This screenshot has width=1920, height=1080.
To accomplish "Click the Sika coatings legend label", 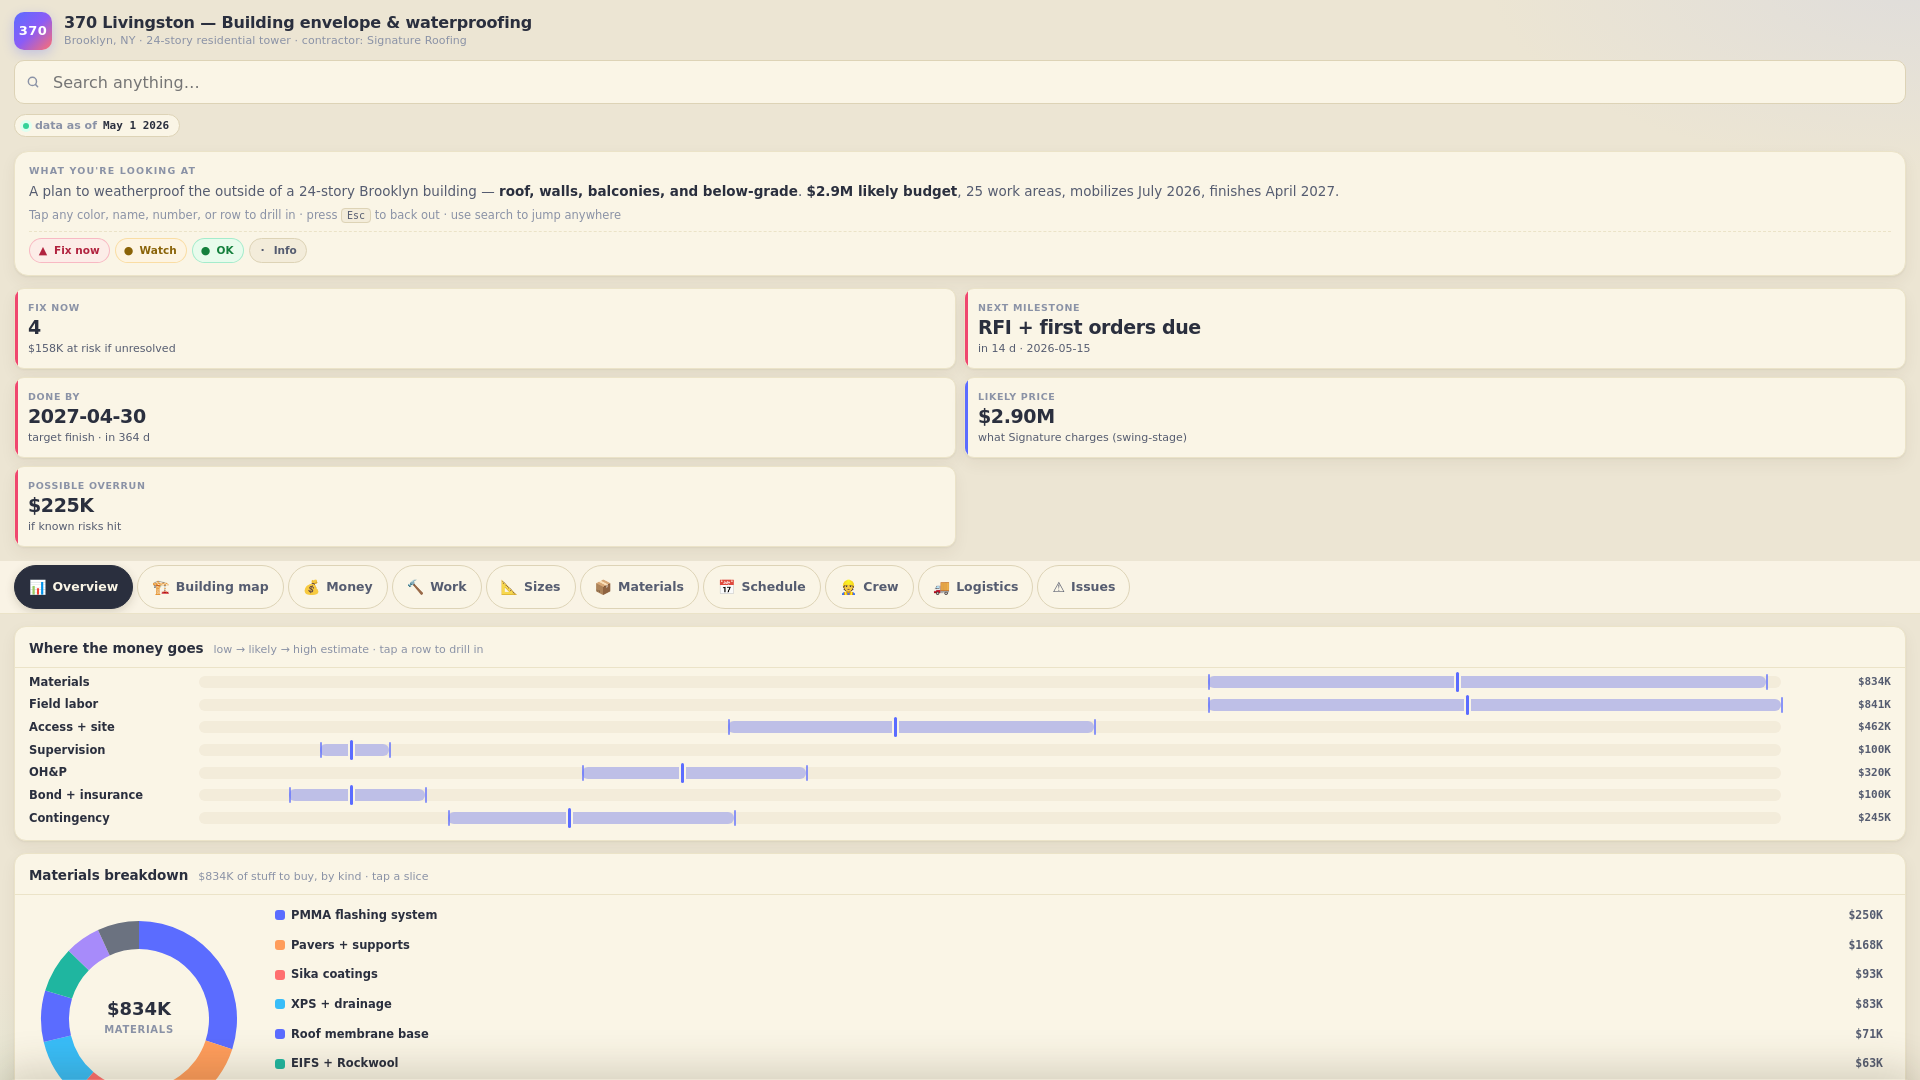I will coord(334,974).
